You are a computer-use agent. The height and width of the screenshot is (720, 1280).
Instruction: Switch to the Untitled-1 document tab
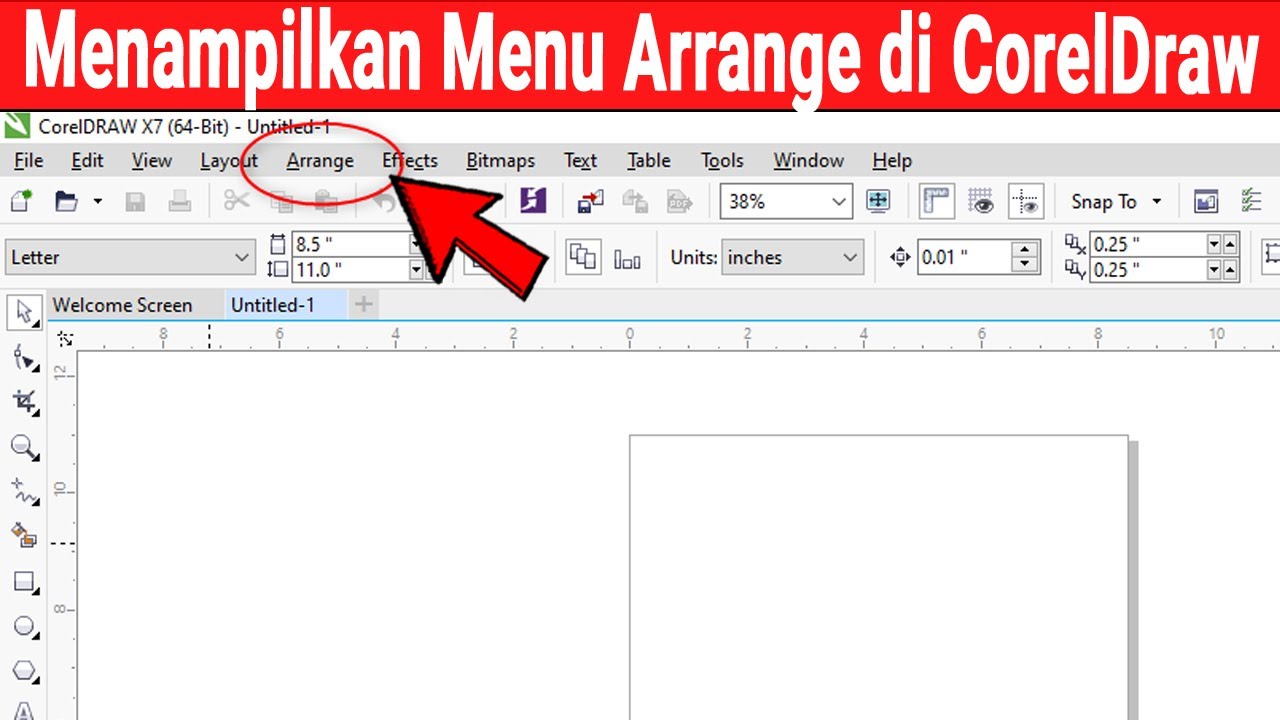[x=273, y=305]
